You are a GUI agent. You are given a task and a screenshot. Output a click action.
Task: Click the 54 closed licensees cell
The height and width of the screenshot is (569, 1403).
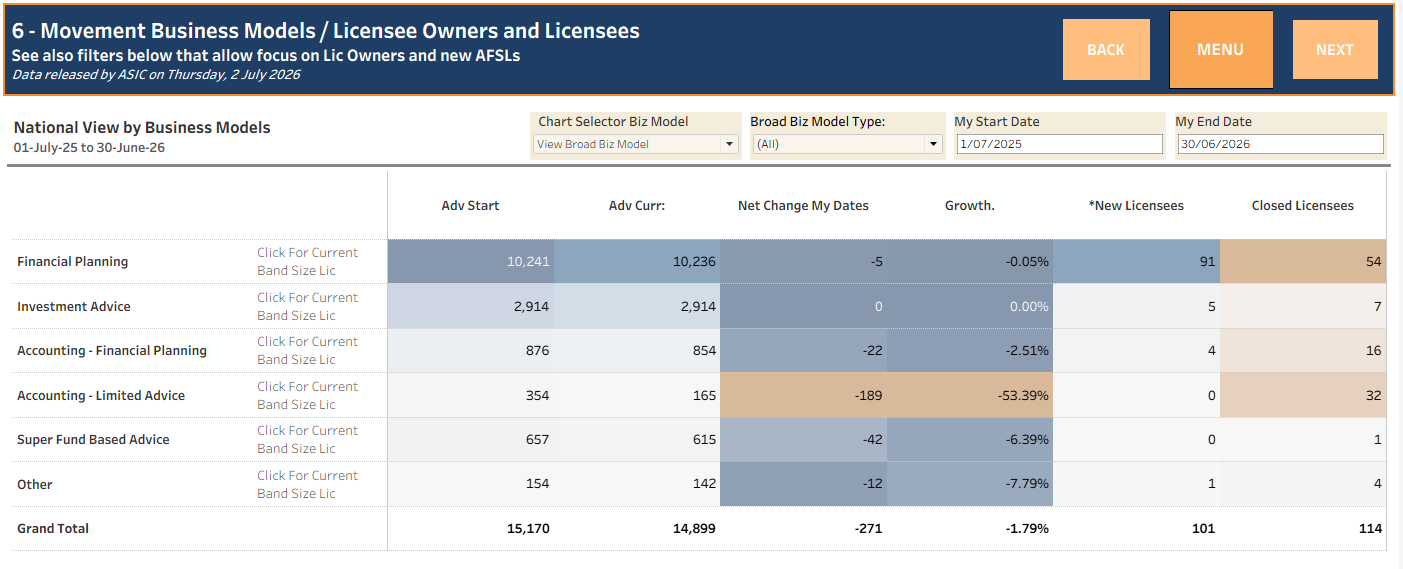tap(1303, 261)
